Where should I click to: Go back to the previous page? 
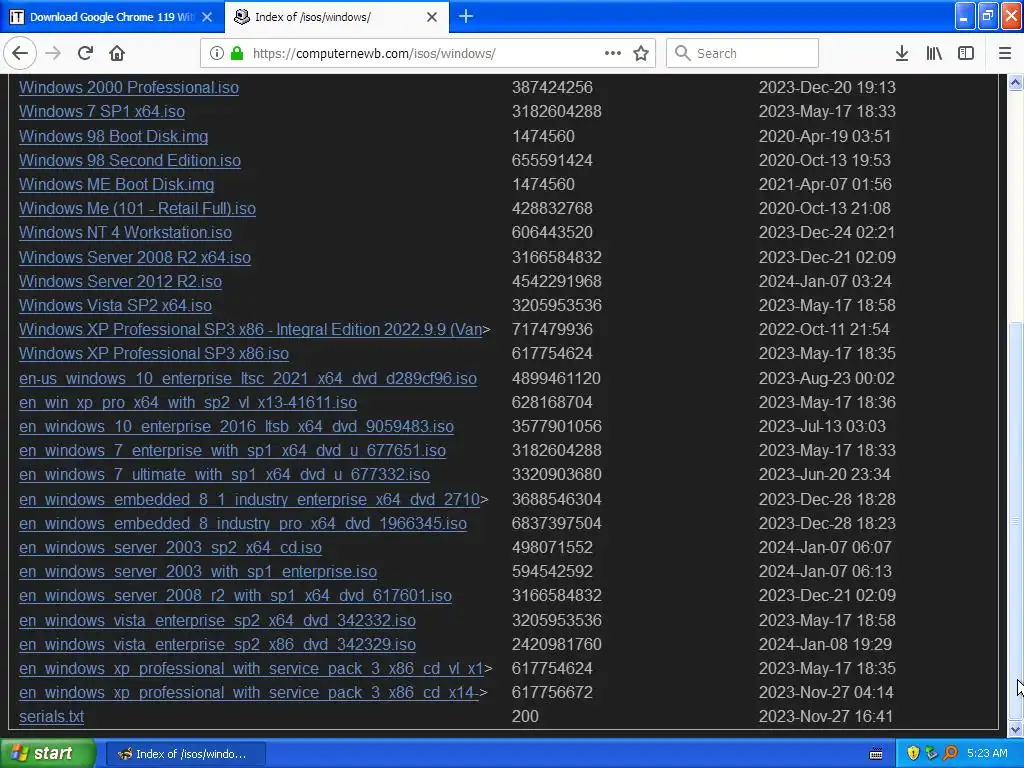tap(20, 54)
